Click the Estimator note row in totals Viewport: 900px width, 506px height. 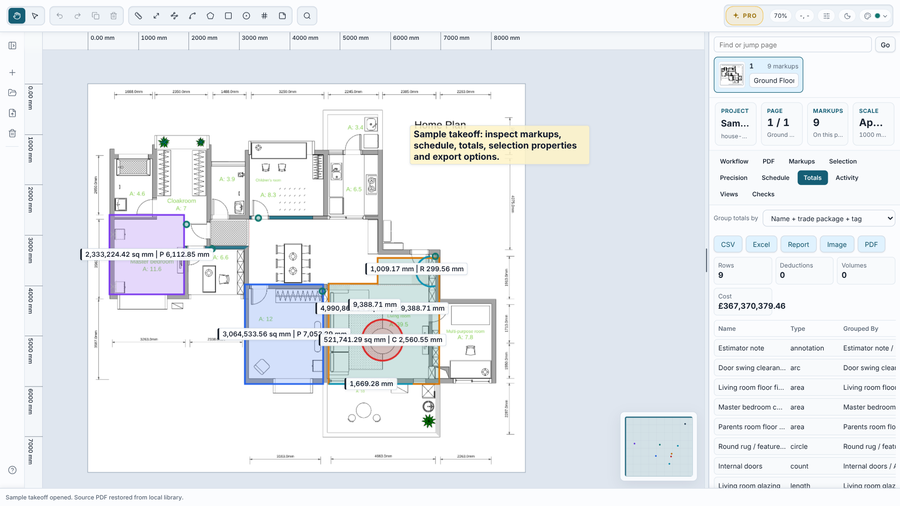coord(805,348)
